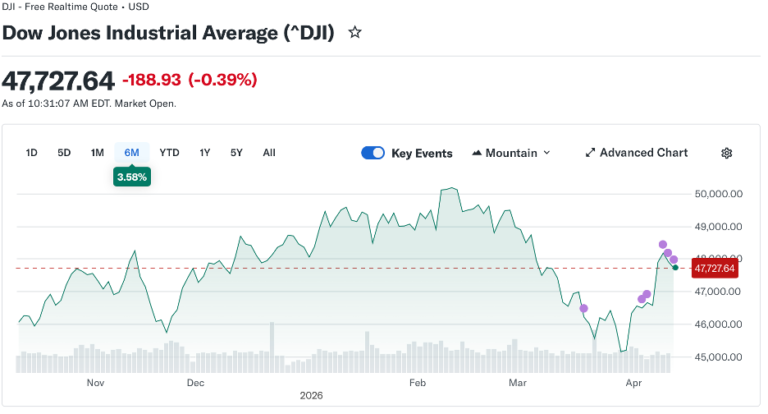Screen dimensions: 768x414
Task: Click the mid-March purple key event dot
Action: point(584,308)
